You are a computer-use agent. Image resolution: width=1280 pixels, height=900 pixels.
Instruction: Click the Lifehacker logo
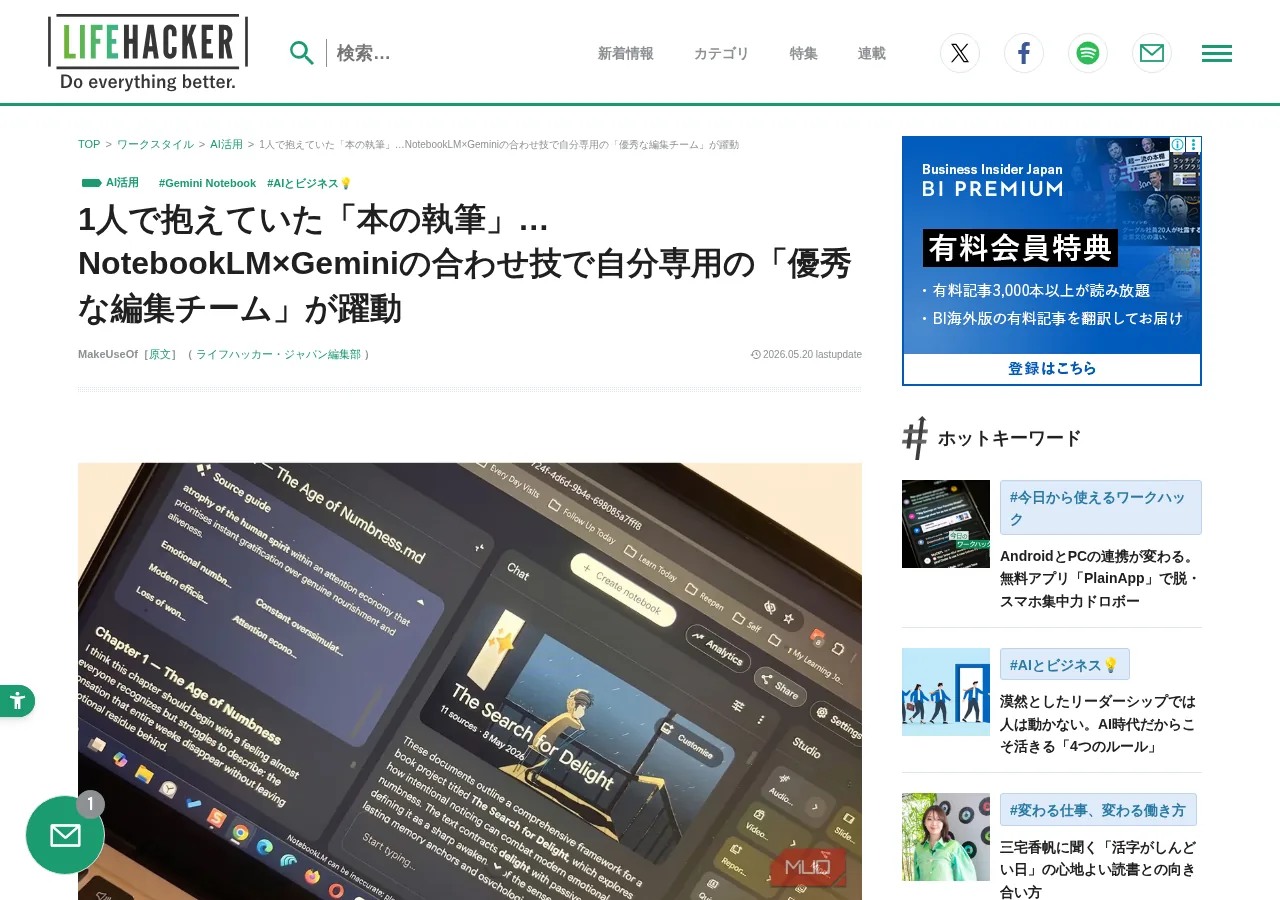148,52
